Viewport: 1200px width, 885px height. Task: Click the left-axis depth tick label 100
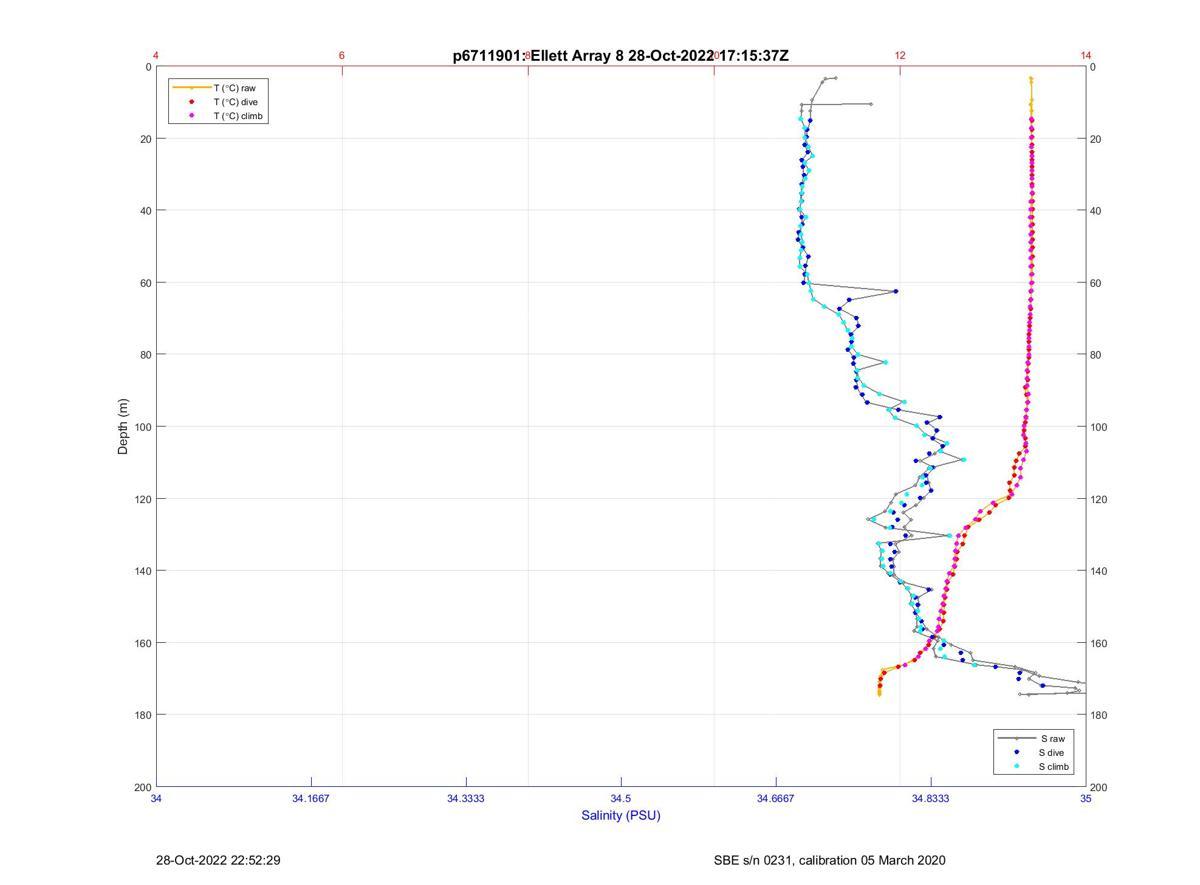[141, 427]
